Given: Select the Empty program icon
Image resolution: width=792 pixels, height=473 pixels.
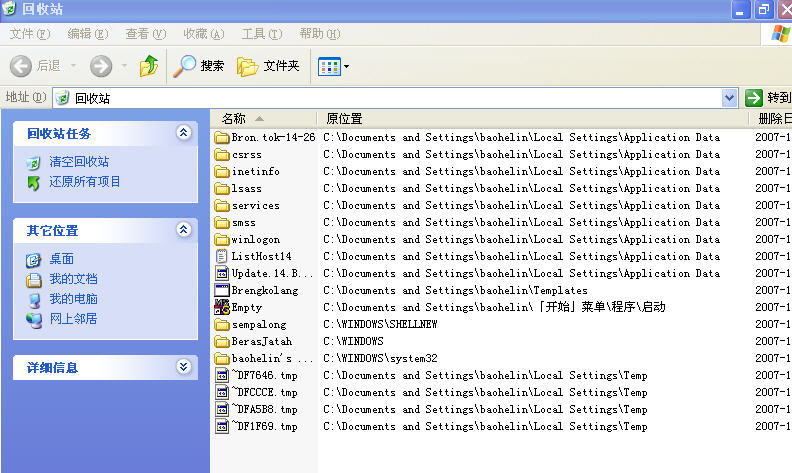Looking at the screenshot, I should tap(222, 307).
